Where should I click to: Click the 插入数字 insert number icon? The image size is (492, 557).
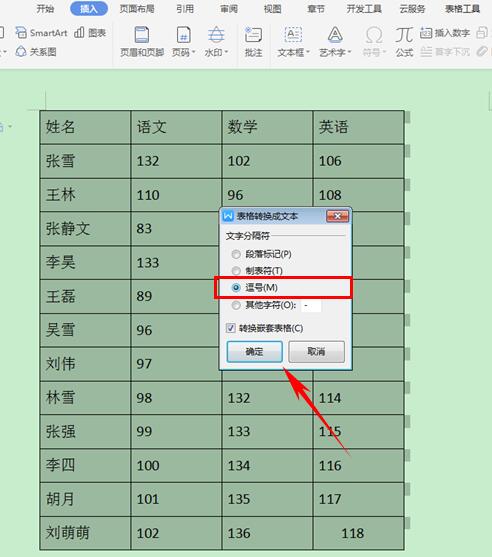(445, 33)
